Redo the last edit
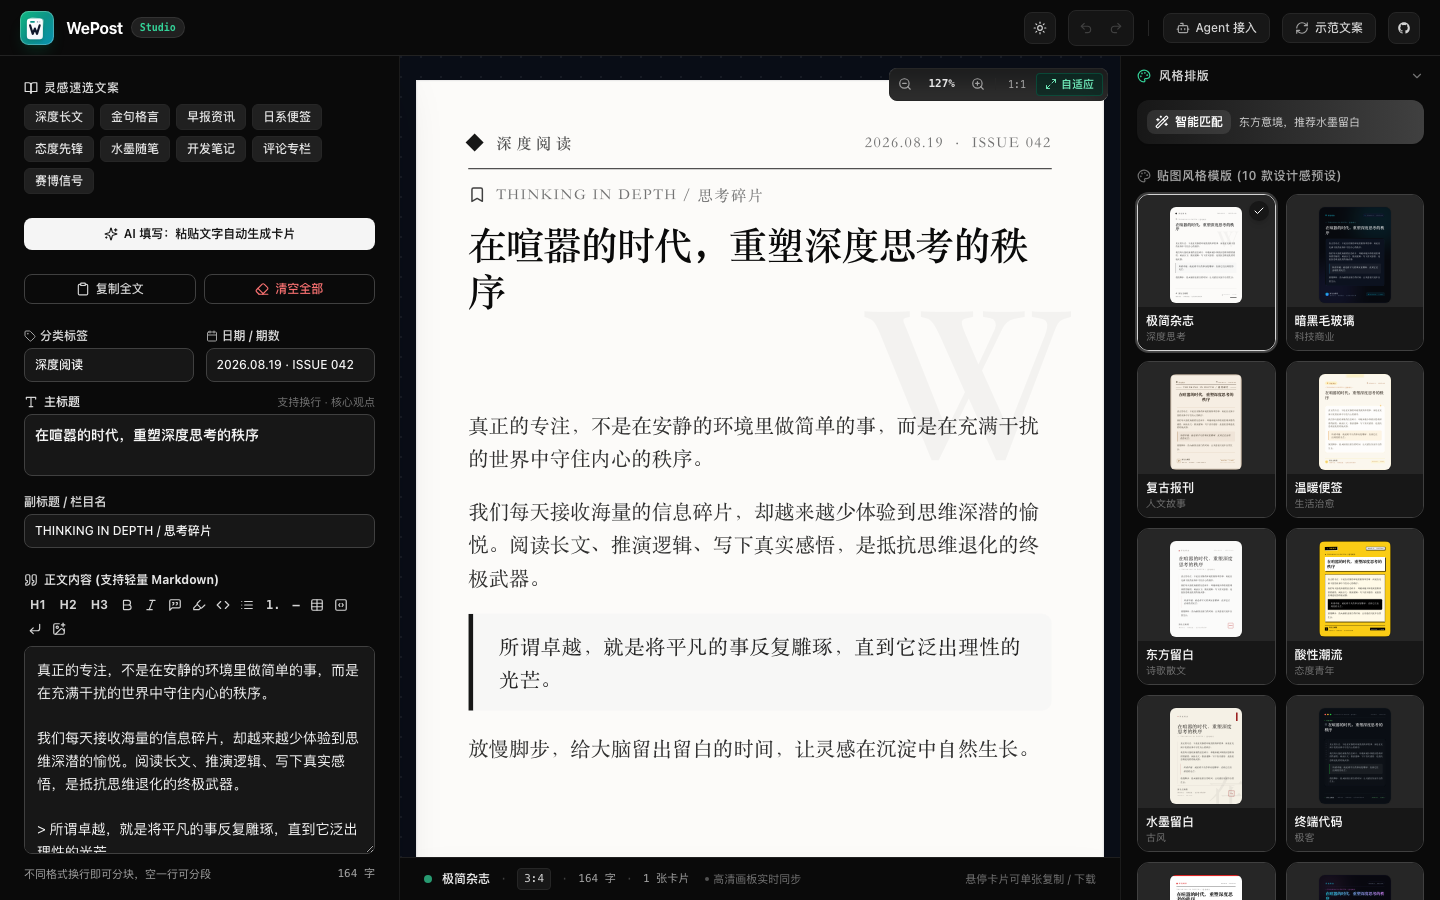Viewport: 1440px width, 900px height. pyautogui.click(x=1116, y=28)
